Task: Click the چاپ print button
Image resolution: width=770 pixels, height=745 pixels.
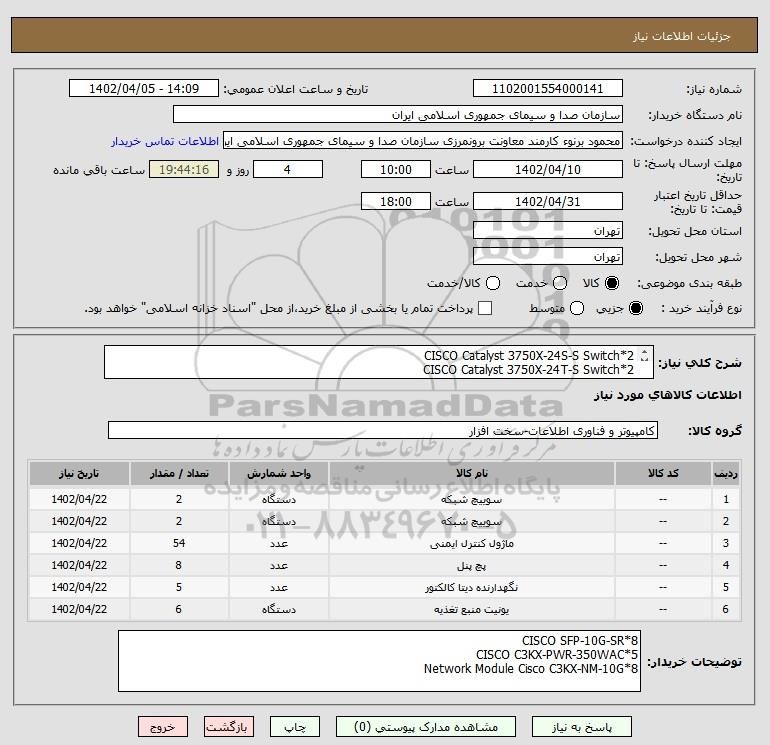Action: [x=295, y=727]
